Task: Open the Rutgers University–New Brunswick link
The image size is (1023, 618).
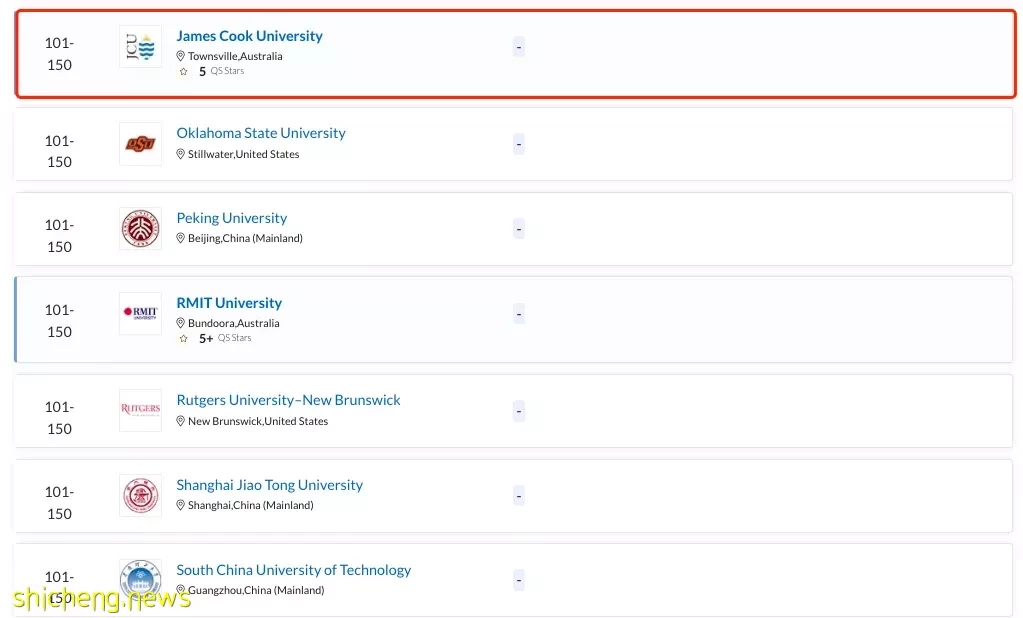Action: click(x=288, y=400)
